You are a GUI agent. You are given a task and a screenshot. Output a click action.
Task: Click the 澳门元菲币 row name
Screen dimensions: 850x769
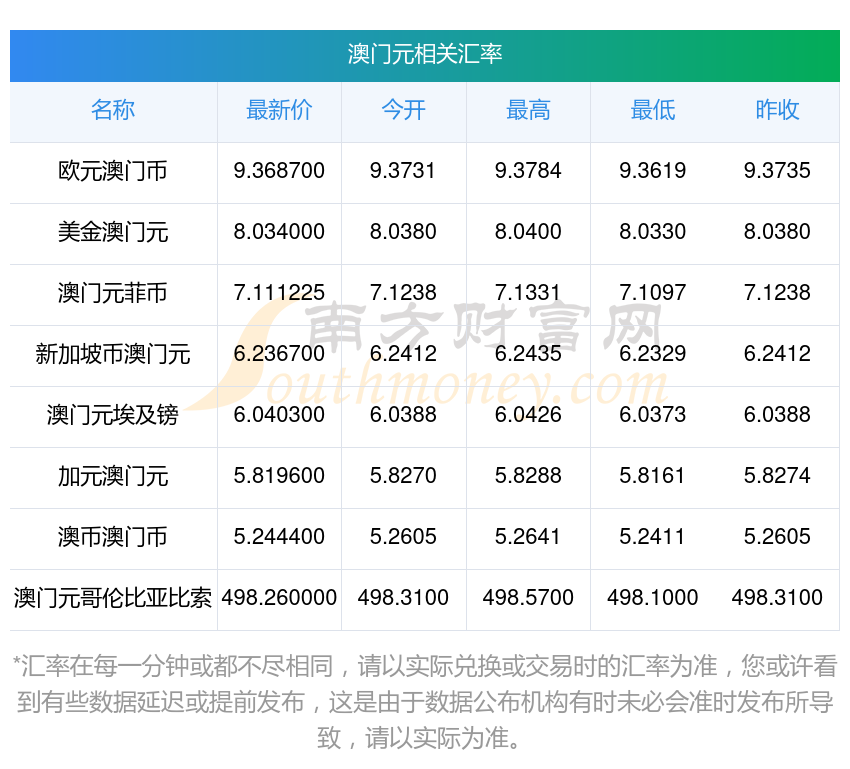point(113,293)
